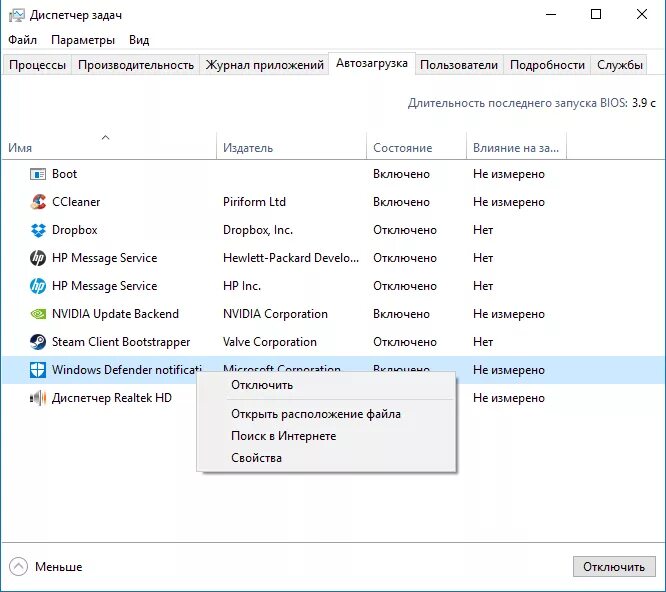
Task: Select the Boot row name
Action: tap(65, 174)
